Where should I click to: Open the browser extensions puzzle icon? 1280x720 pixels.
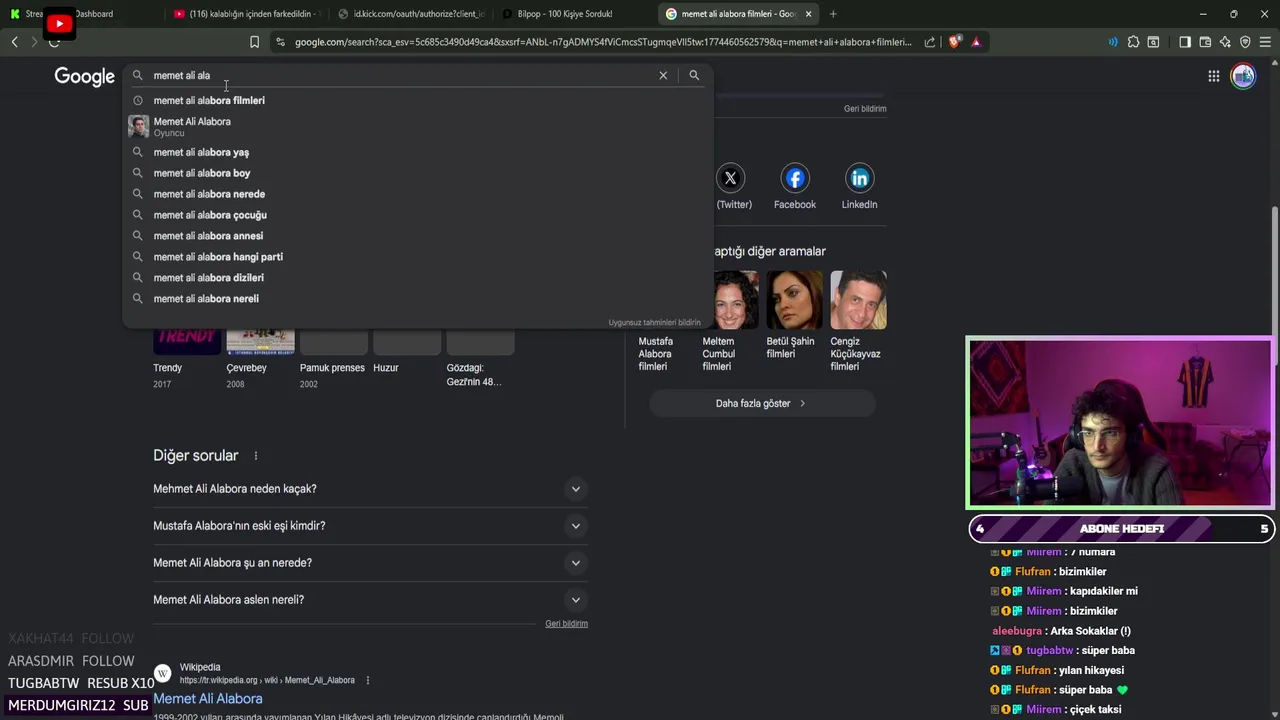pos(1133,42)
